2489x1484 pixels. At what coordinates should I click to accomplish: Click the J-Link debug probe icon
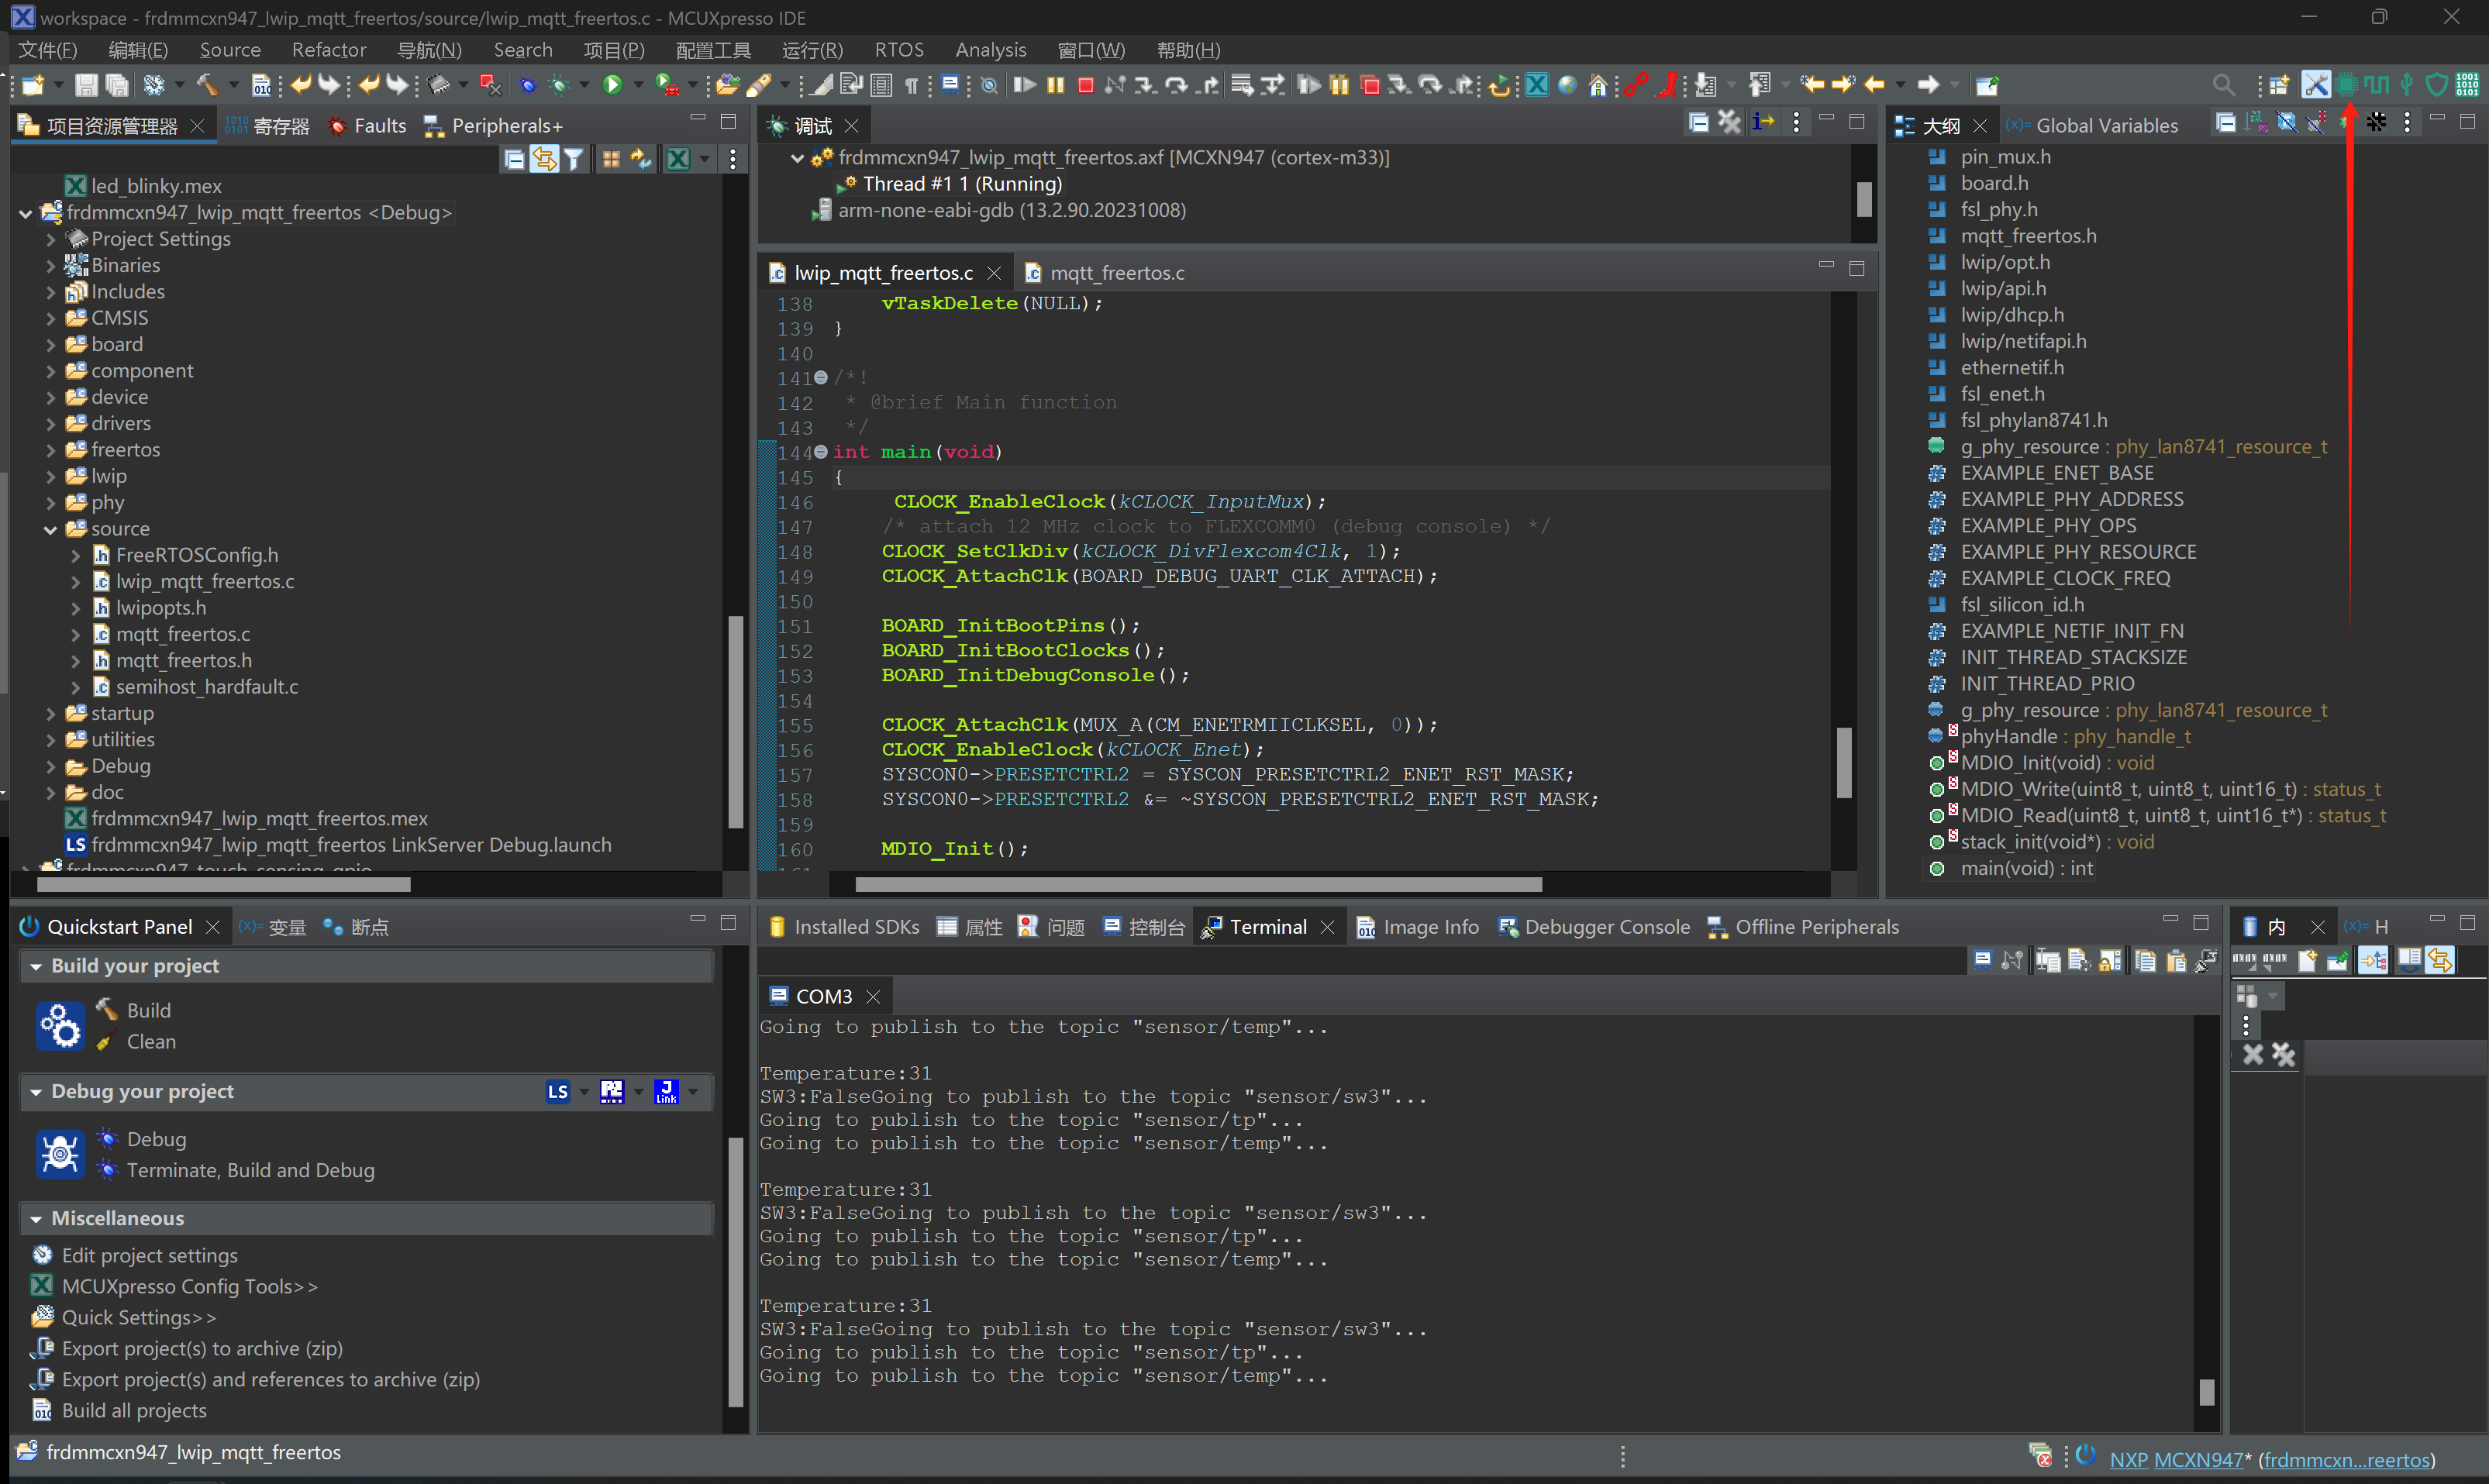666,1092
